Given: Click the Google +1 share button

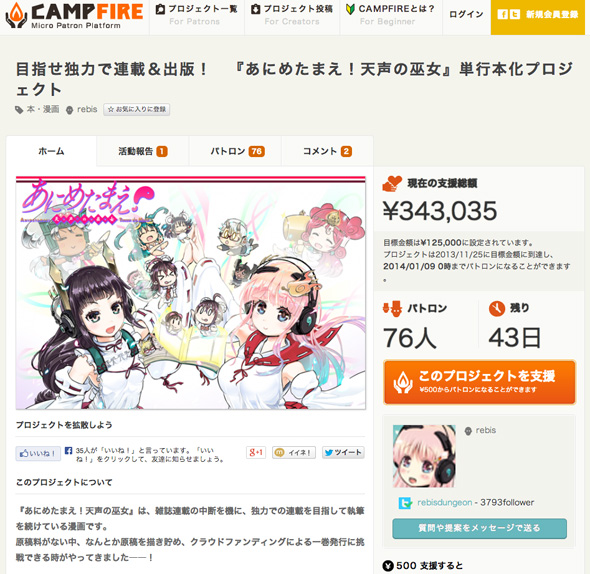Looking at the screenshot, I should (255, 452).
